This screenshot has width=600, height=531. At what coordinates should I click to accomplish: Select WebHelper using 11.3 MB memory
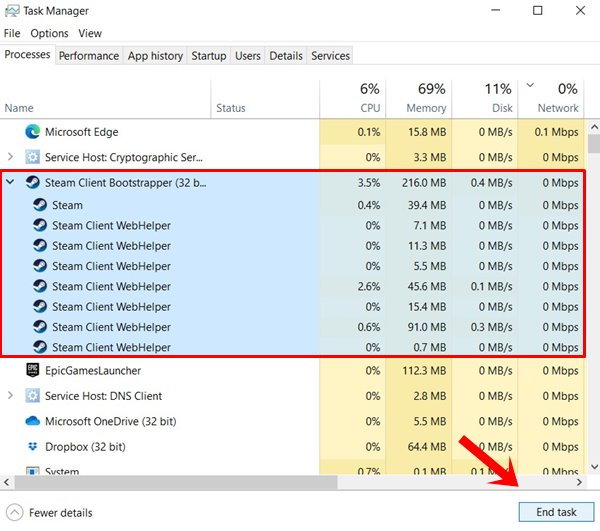(292, 246)
